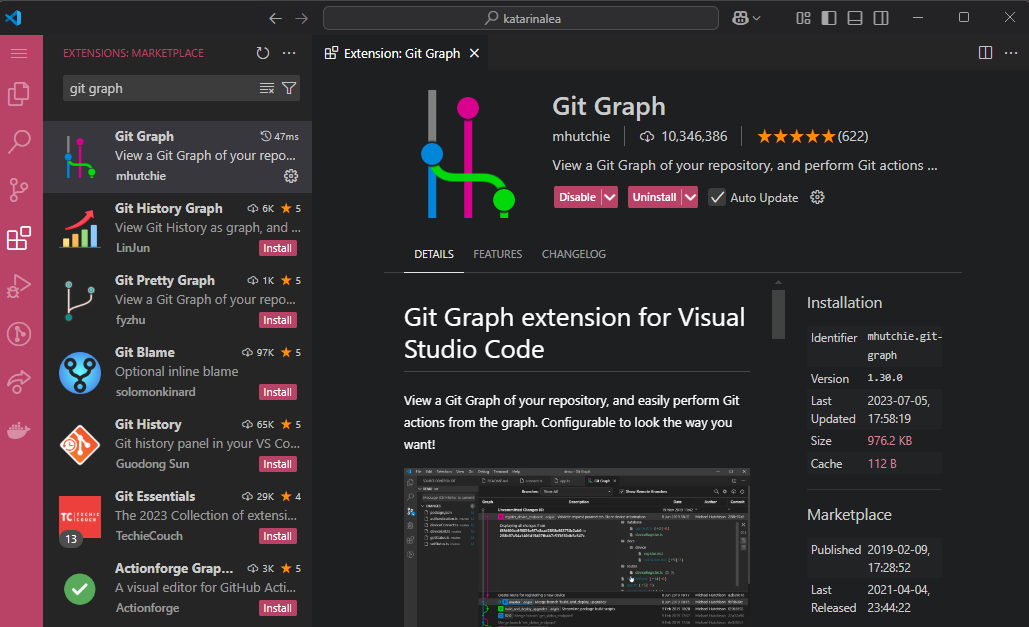
Task: Select Git History by Guodong Sun entry
Action: click(177, 444)
